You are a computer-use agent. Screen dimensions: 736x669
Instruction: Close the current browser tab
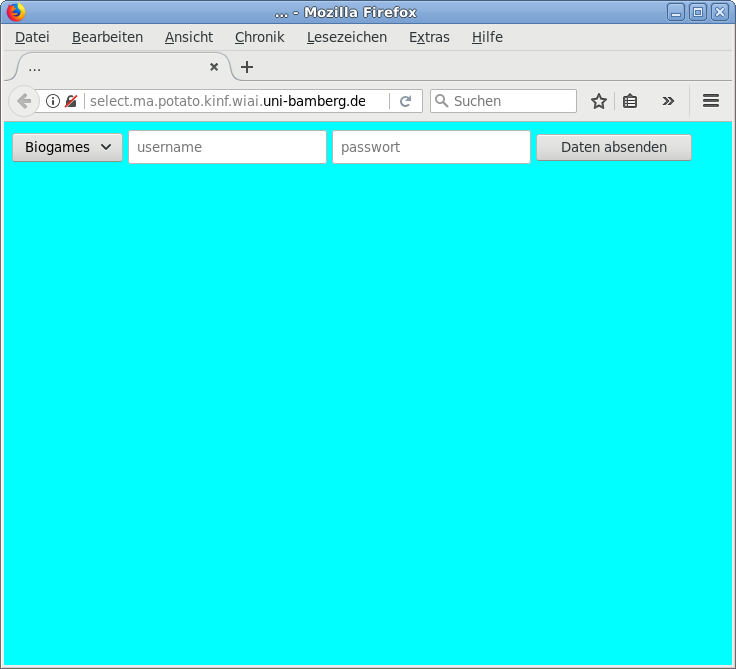point(213,67)
